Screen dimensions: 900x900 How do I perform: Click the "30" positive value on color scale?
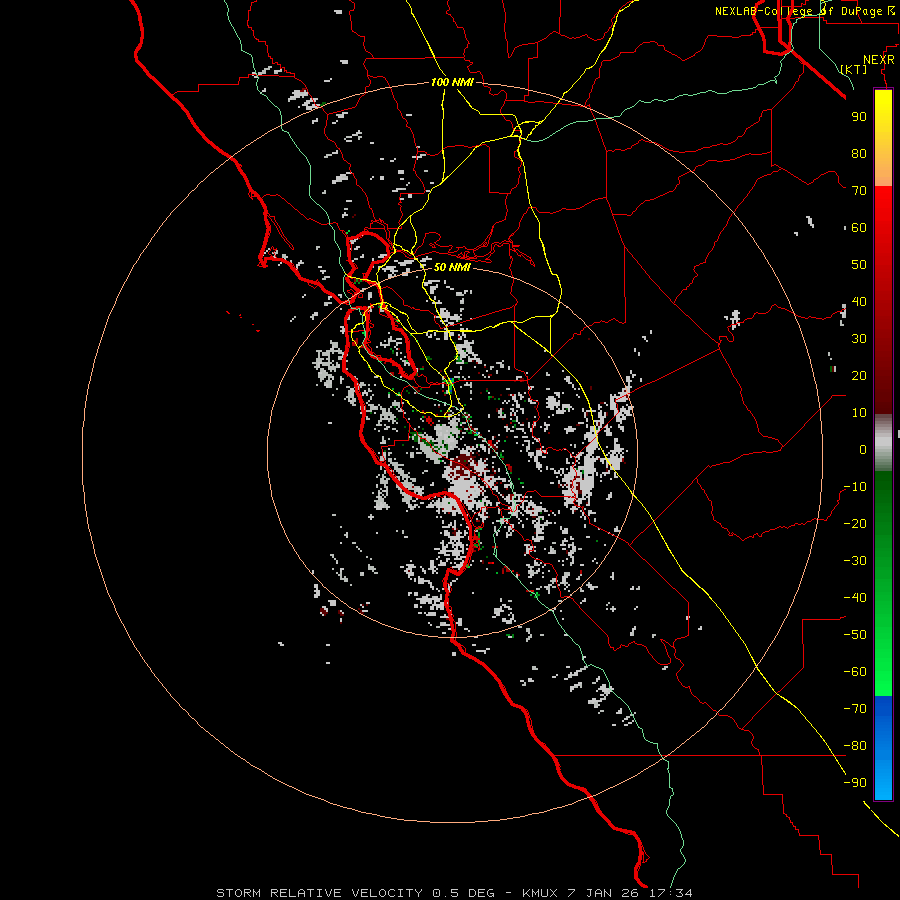pyautogui.click(x=859, y=339)
